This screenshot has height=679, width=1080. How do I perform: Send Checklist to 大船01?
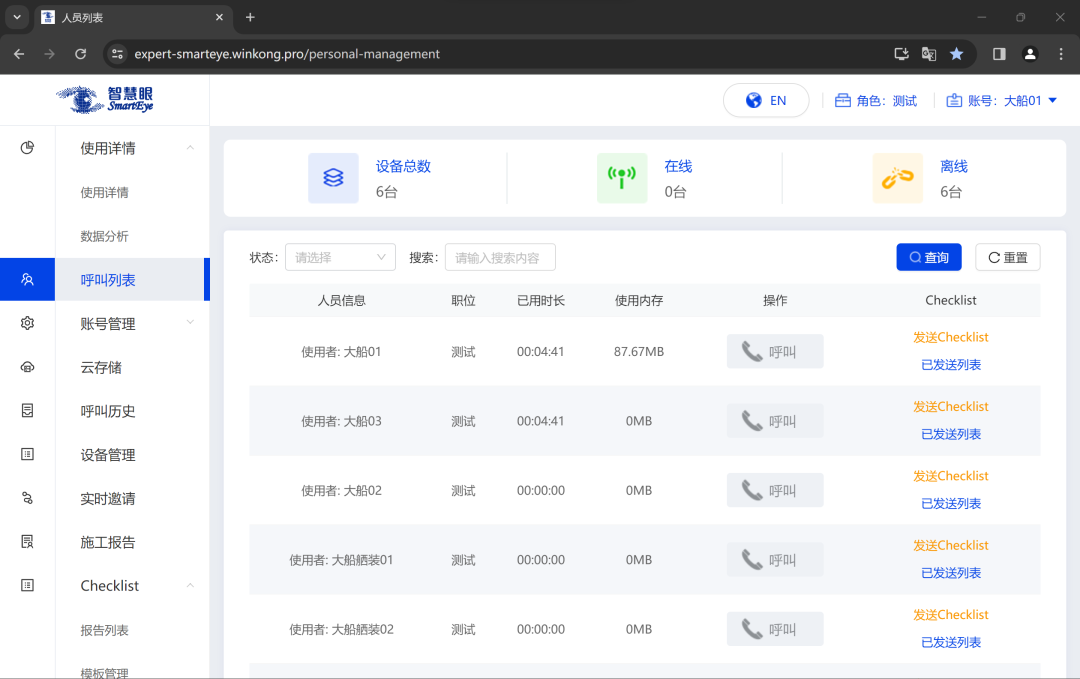tap(951, 337)
